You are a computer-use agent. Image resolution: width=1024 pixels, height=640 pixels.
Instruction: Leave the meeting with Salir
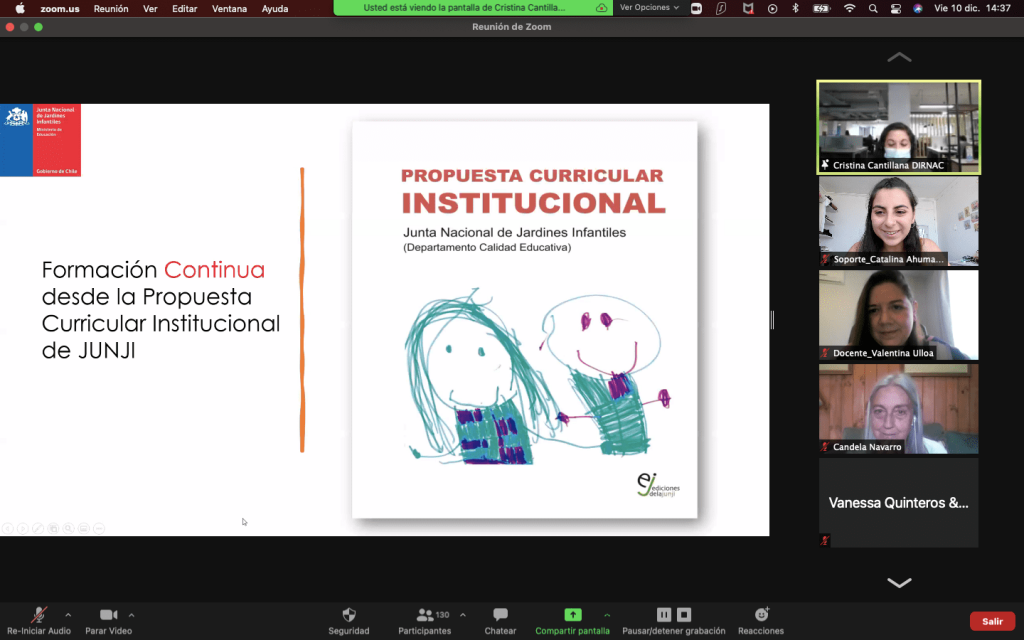992,621
